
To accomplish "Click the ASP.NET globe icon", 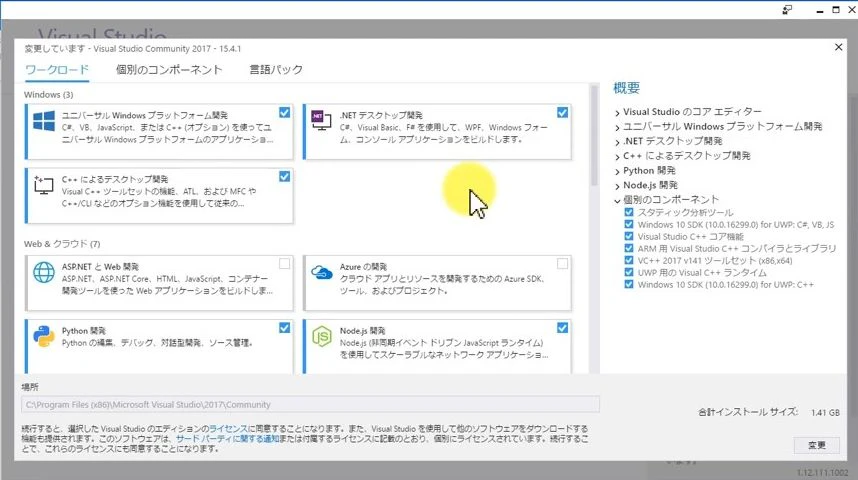I will point(44,272).
